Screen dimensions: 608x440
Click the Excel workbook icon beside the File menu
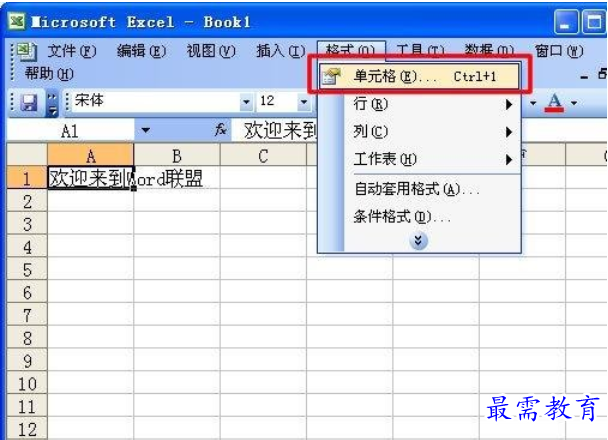tap(26, 52)
